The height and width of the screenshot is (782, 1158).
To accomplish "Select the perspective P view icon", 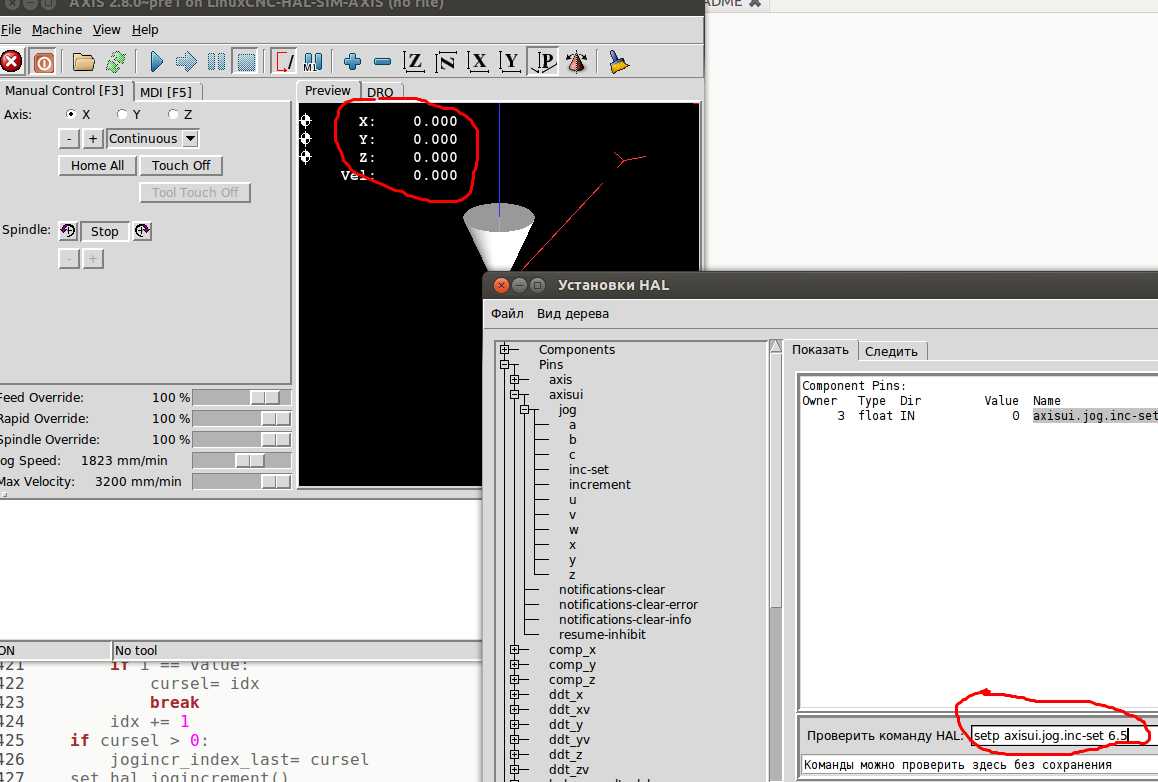I will [x=543, y=61].
